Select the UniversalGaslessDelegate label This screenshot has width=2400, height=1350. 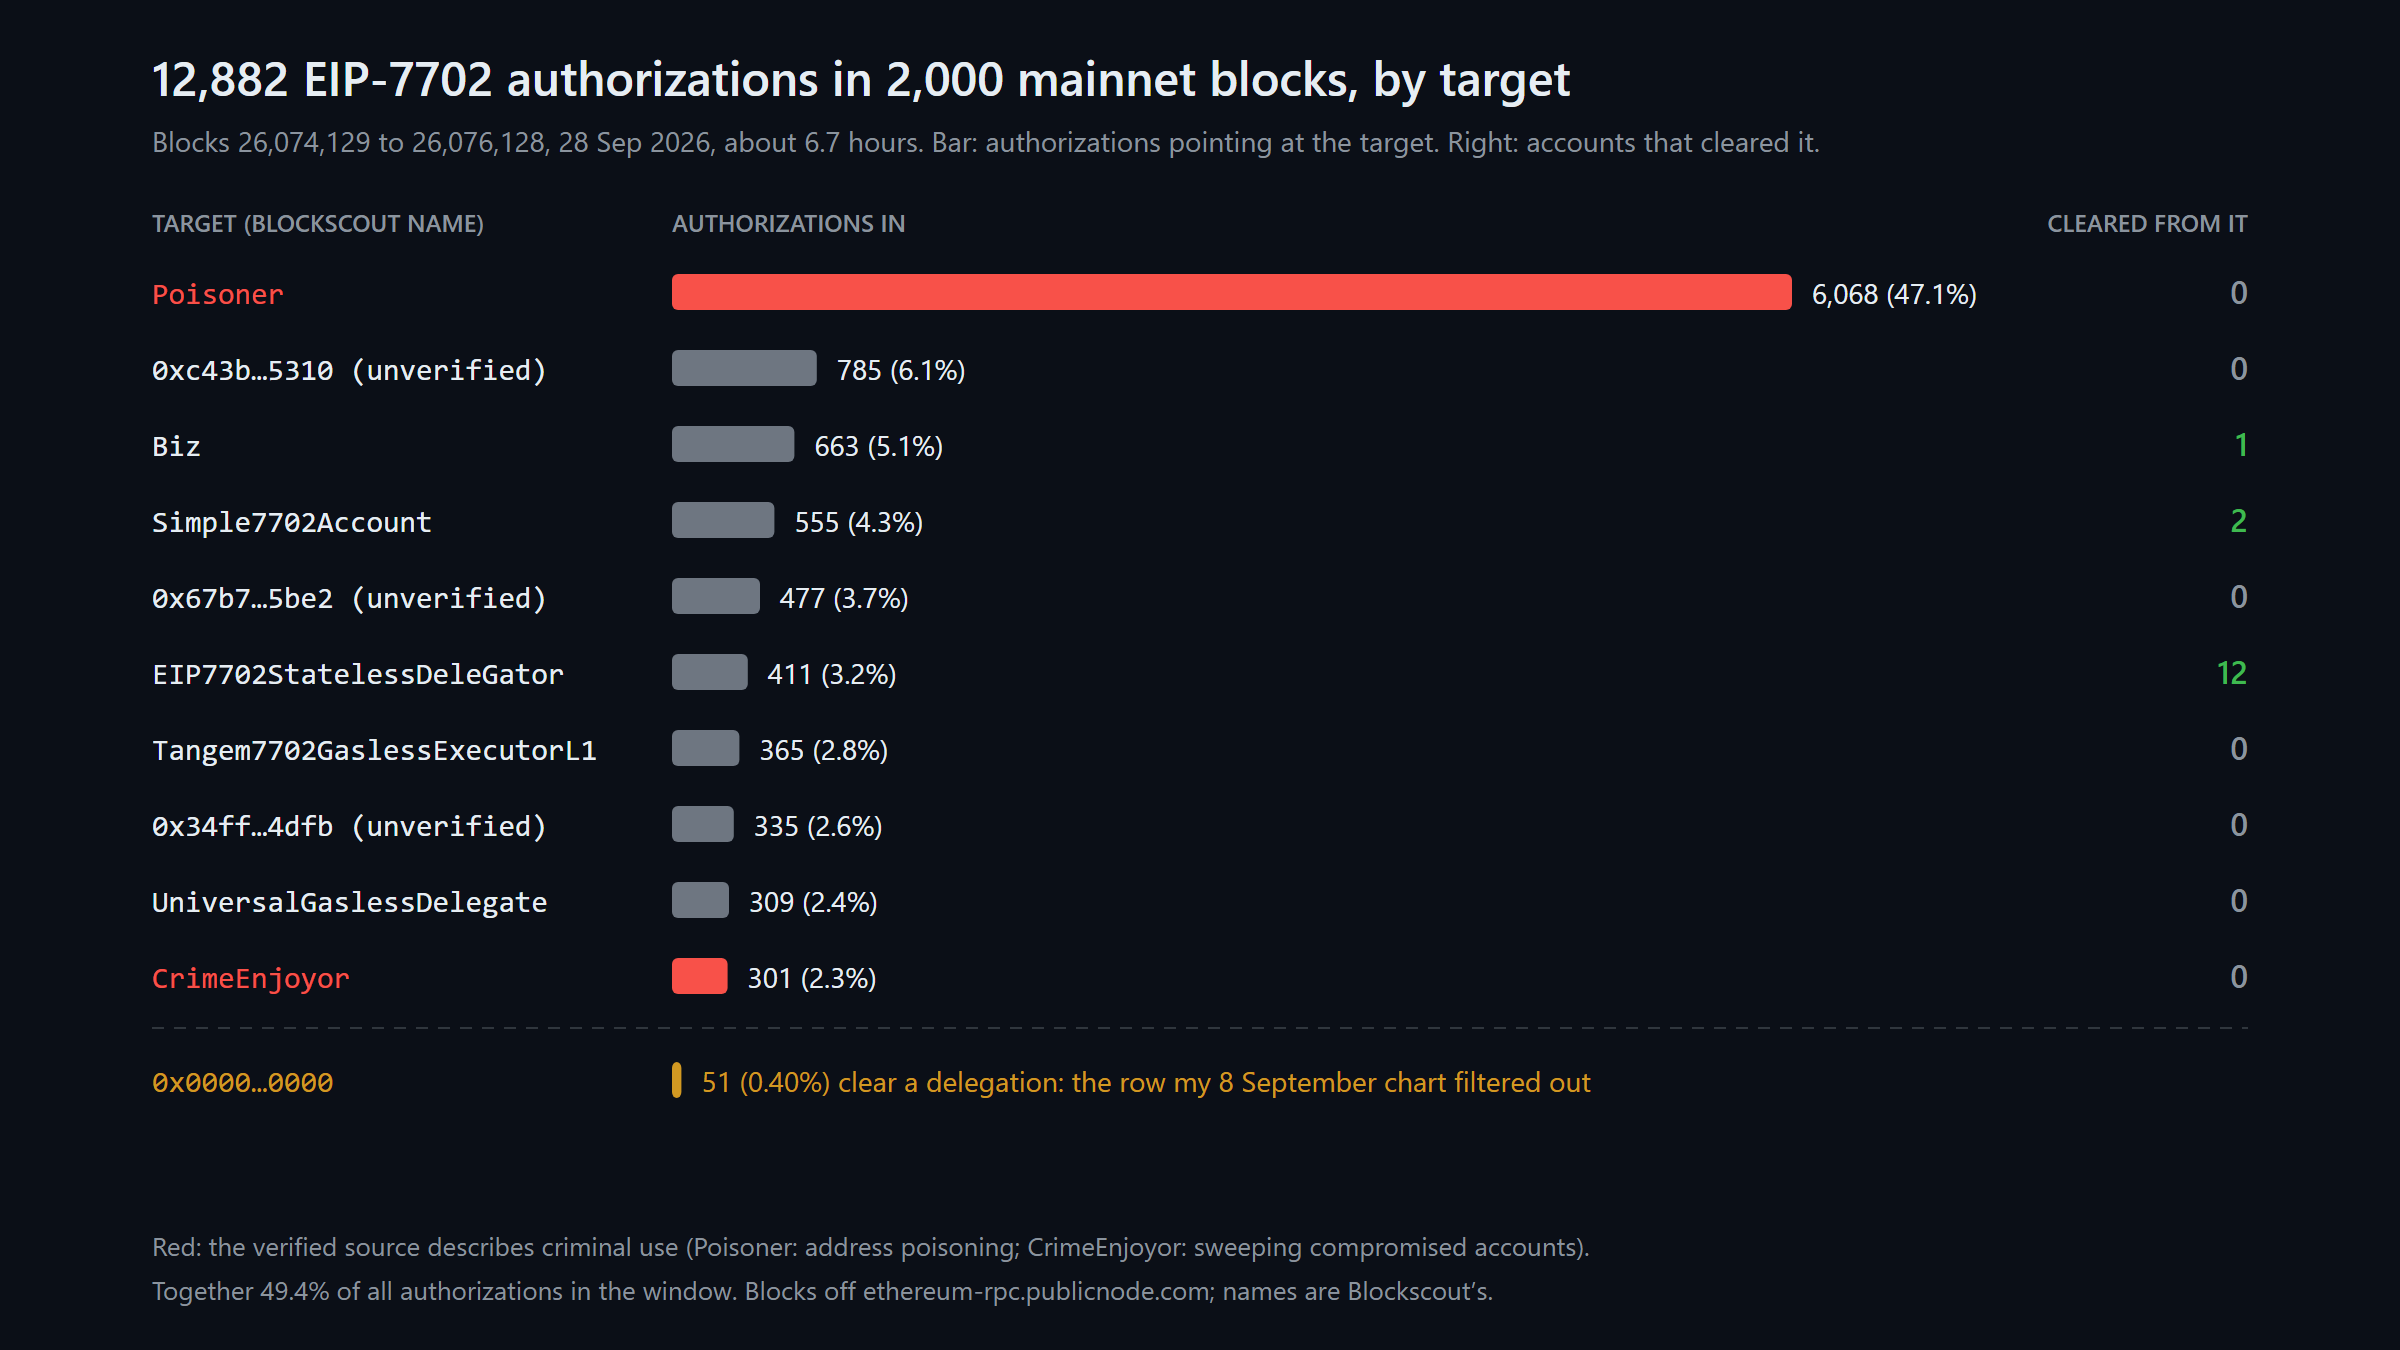tap(350, 902)
